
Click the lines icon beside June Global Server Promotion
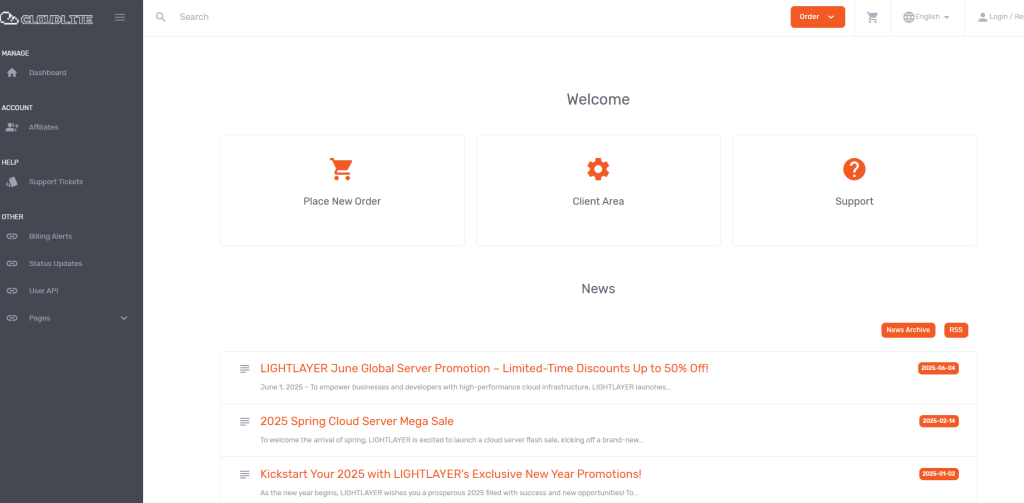(245, 369)
